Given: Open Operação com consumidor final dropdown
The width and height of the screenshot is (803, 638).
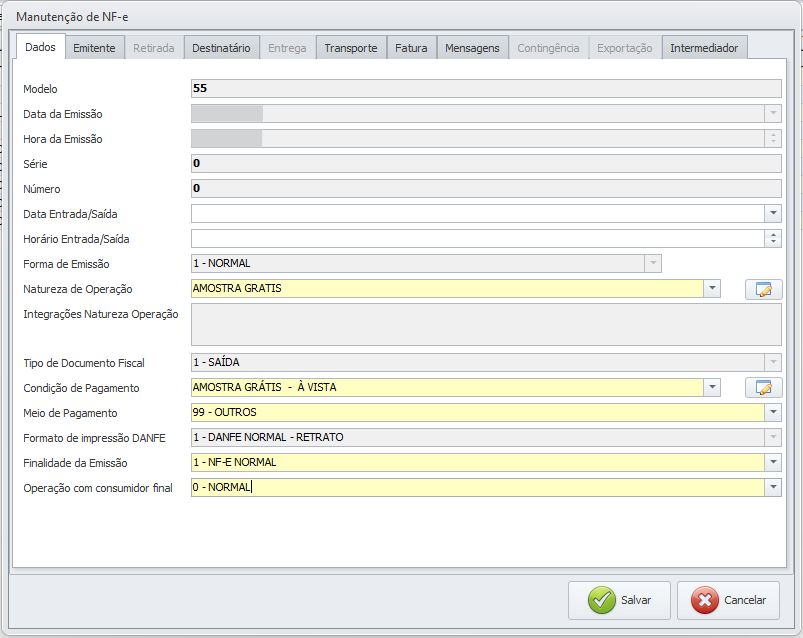Looking at the screenshot, I should click(772, 487).
